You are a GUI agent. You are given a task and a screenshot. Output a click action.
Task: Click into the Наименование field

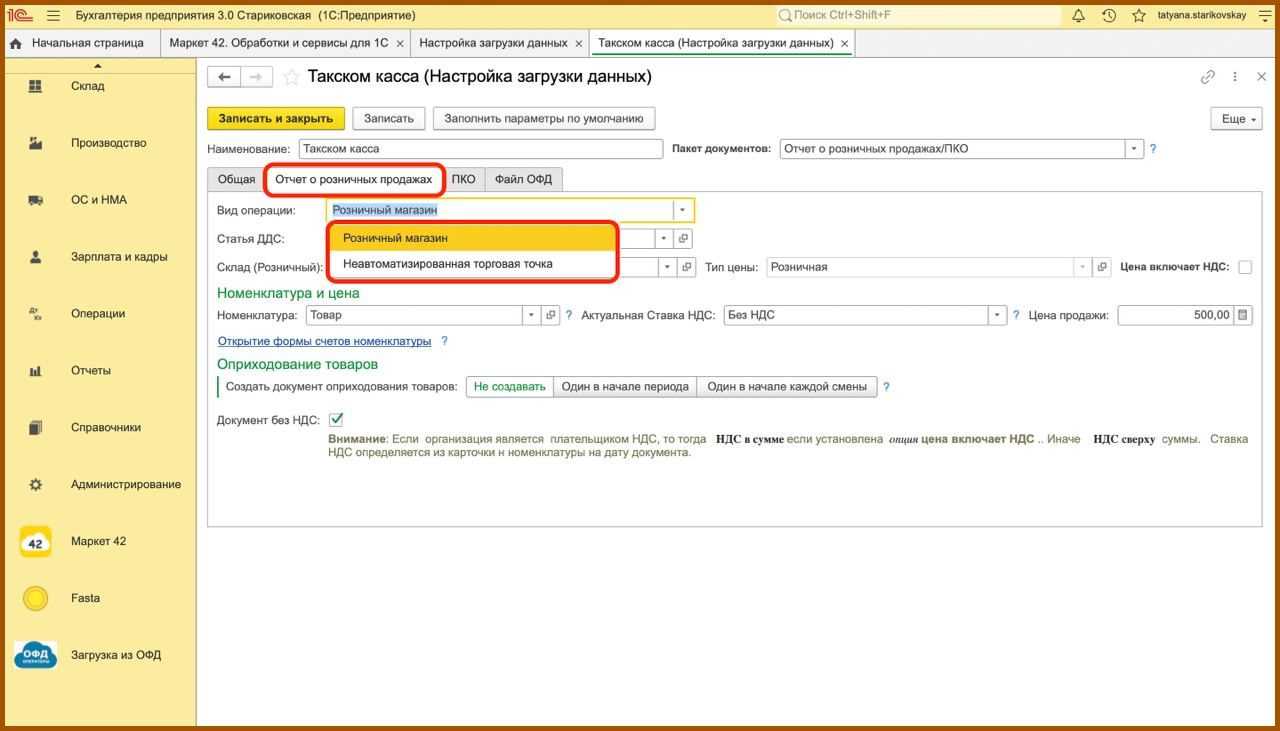pyautogui.click(x=480, y=149)
